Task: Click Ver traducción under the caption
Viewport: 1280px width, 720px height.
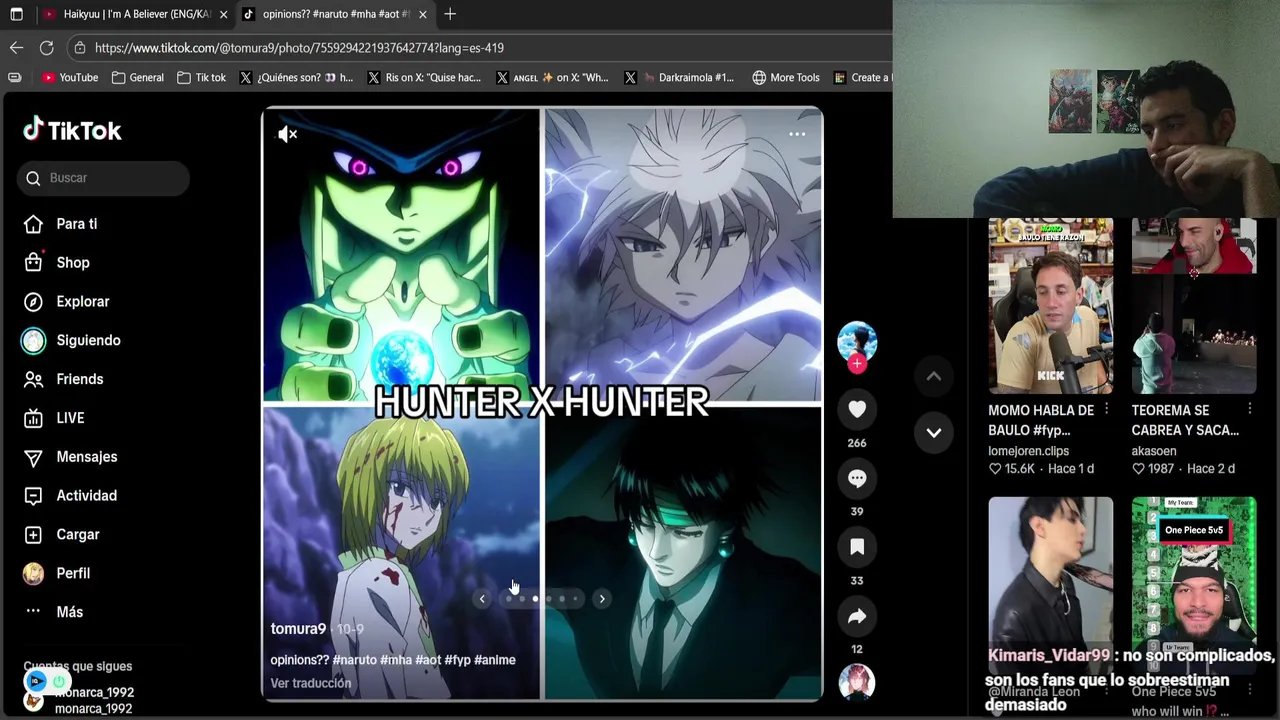Action: point(311,683)
